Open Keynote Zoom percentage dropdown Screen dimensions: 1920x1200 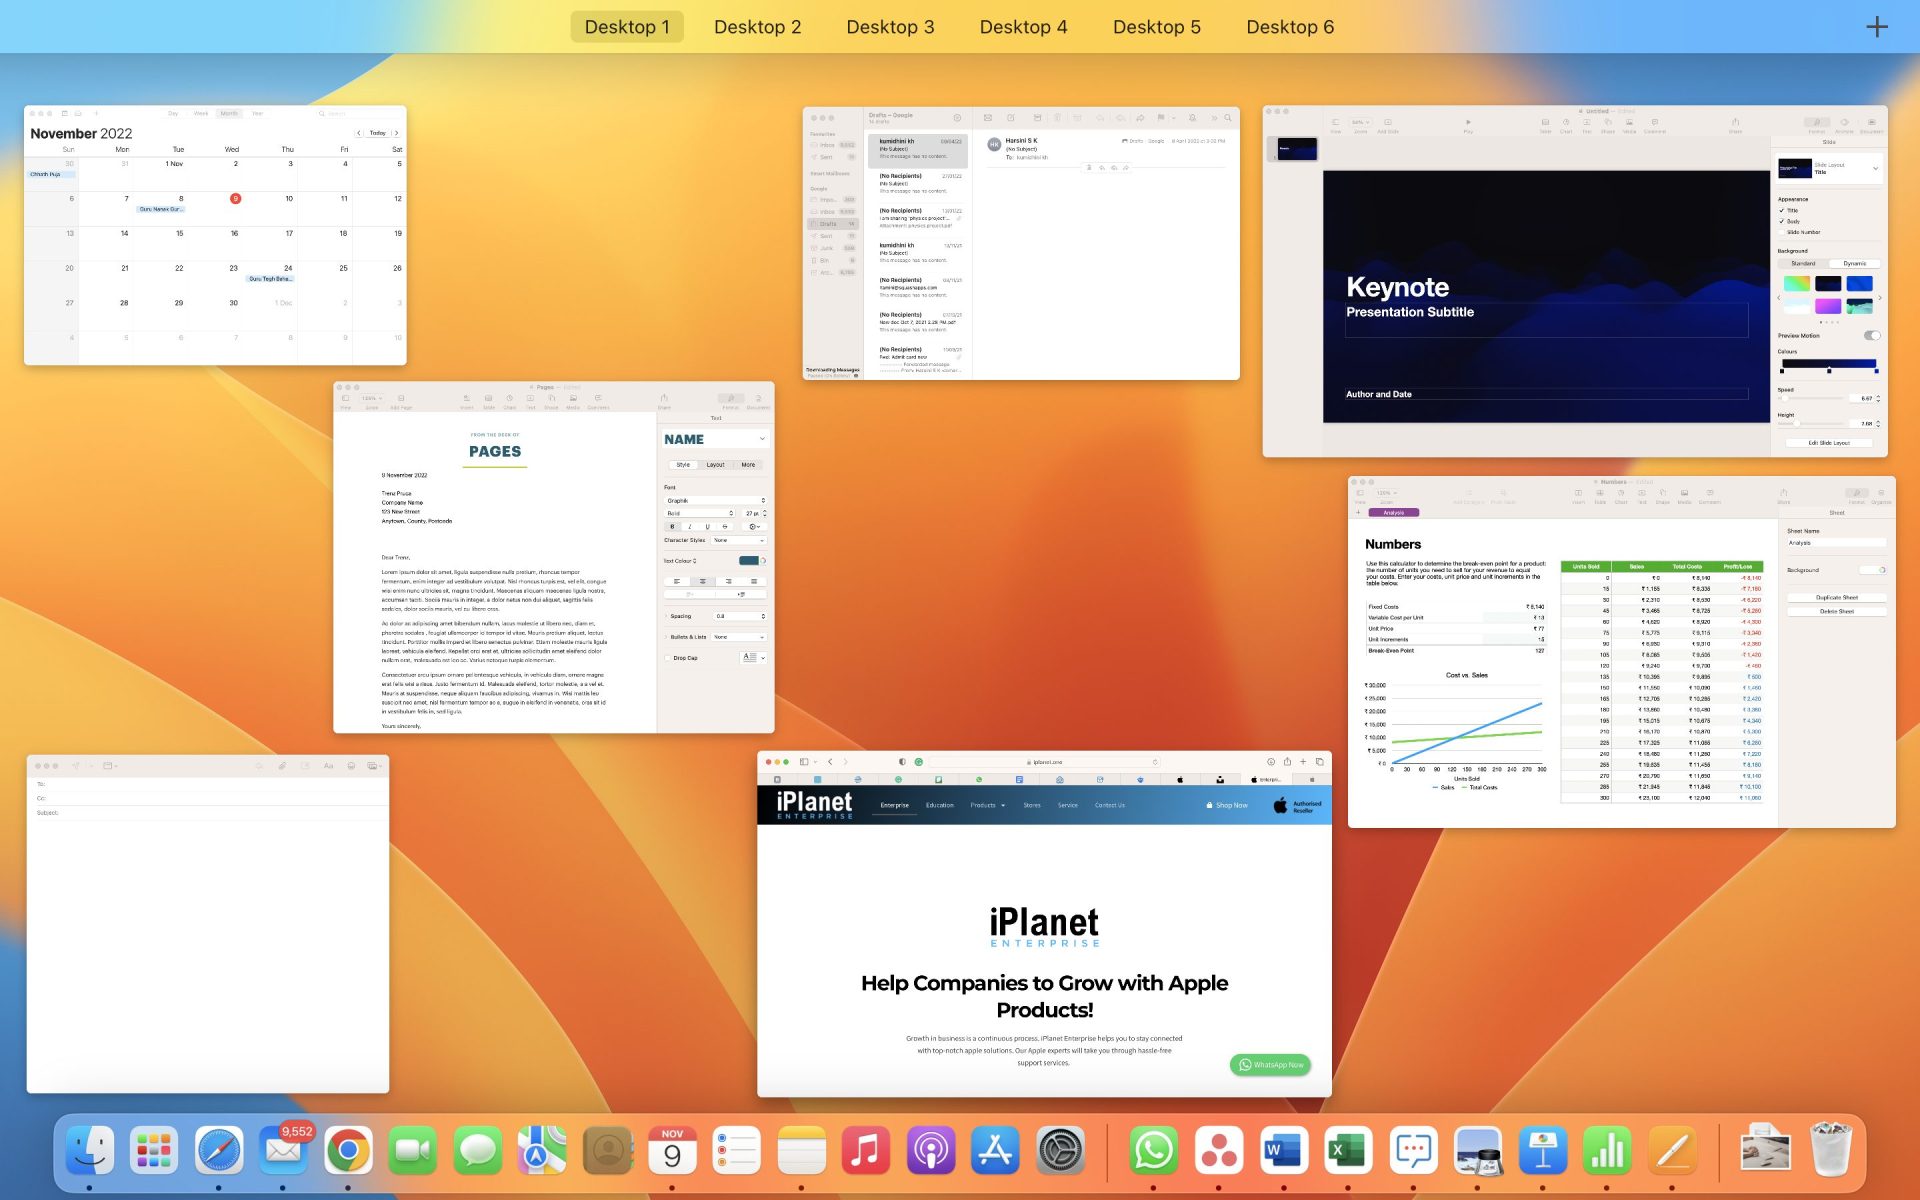pyautogui.click(x=1360, y=122)
